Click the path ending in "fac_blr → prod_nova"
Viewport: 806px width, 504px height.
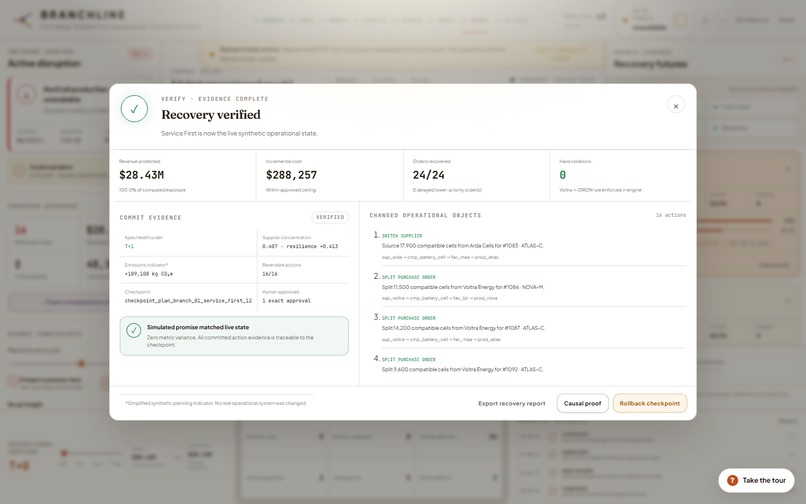coord(439,298)
